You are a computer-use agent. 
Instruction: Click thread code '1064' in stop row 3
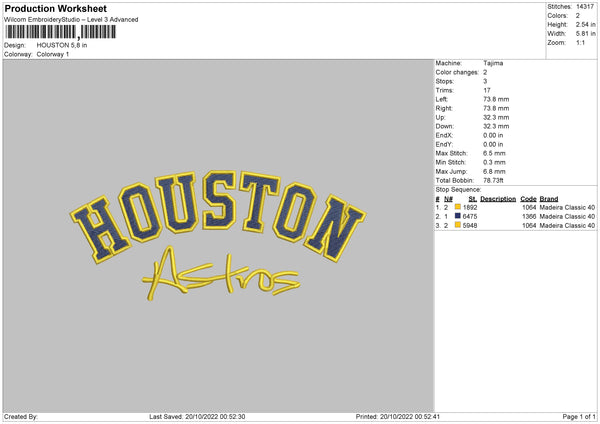pos(529,226)
